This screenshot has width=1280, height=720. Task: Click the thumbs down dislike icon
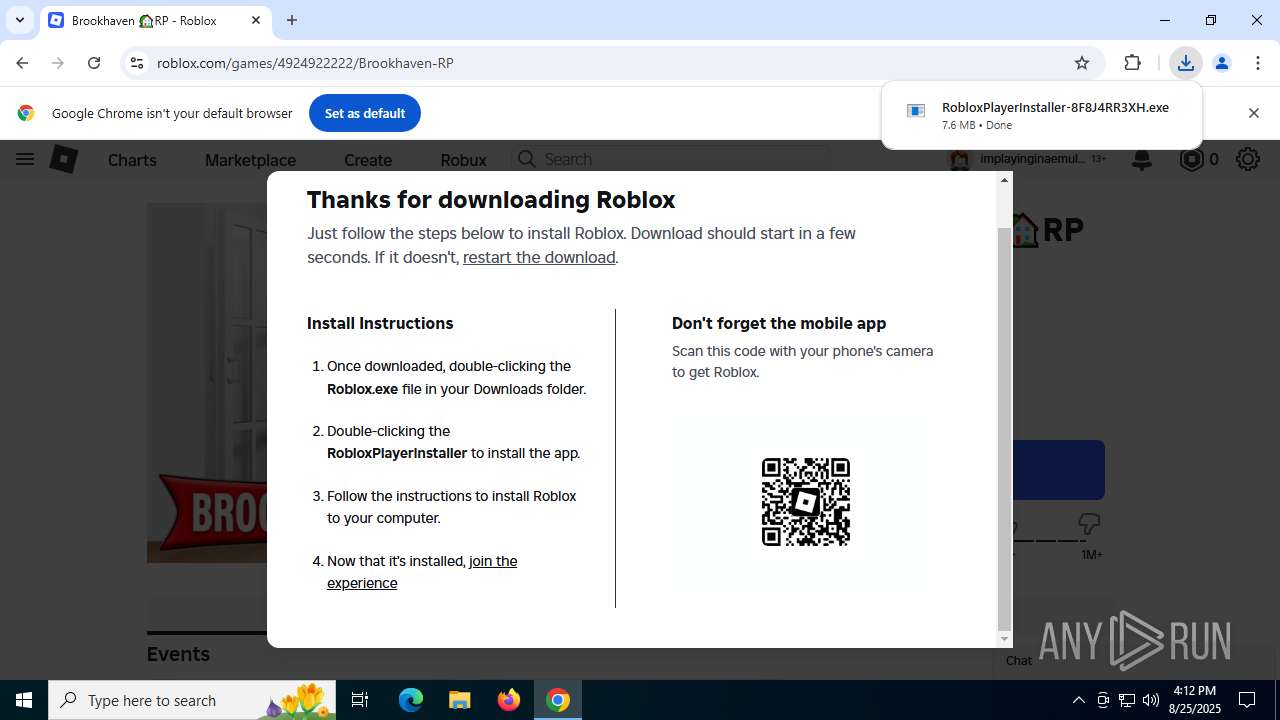(x=1089, y=524)
